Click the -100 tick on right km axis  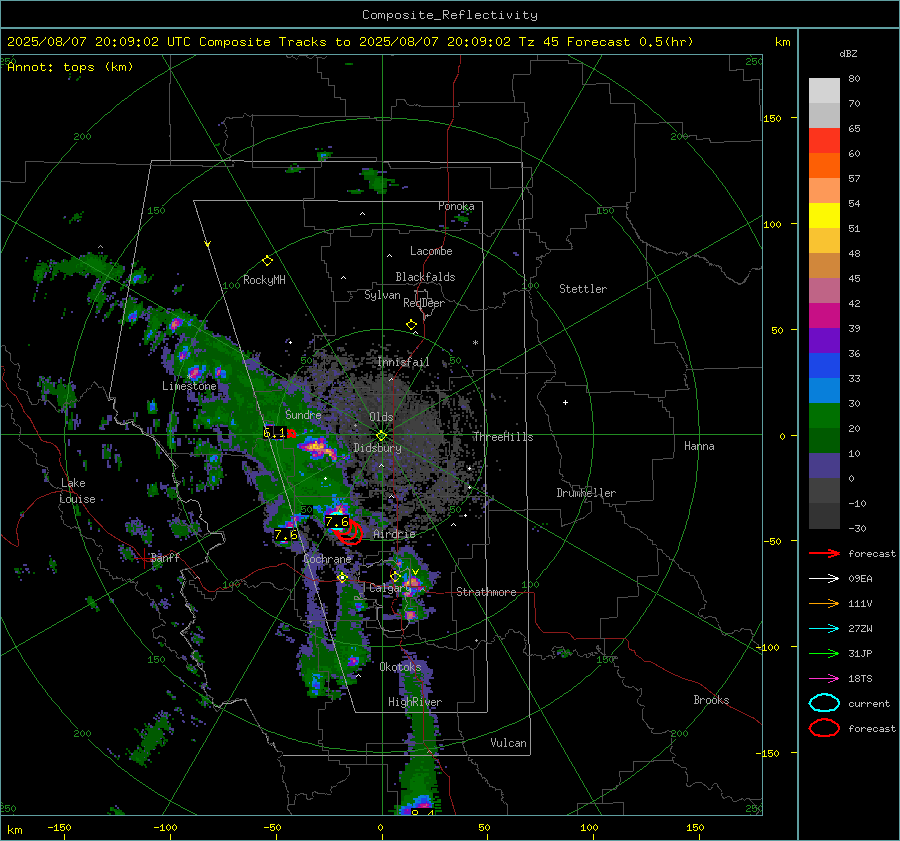pyautogui.click(x=767, y=648)
